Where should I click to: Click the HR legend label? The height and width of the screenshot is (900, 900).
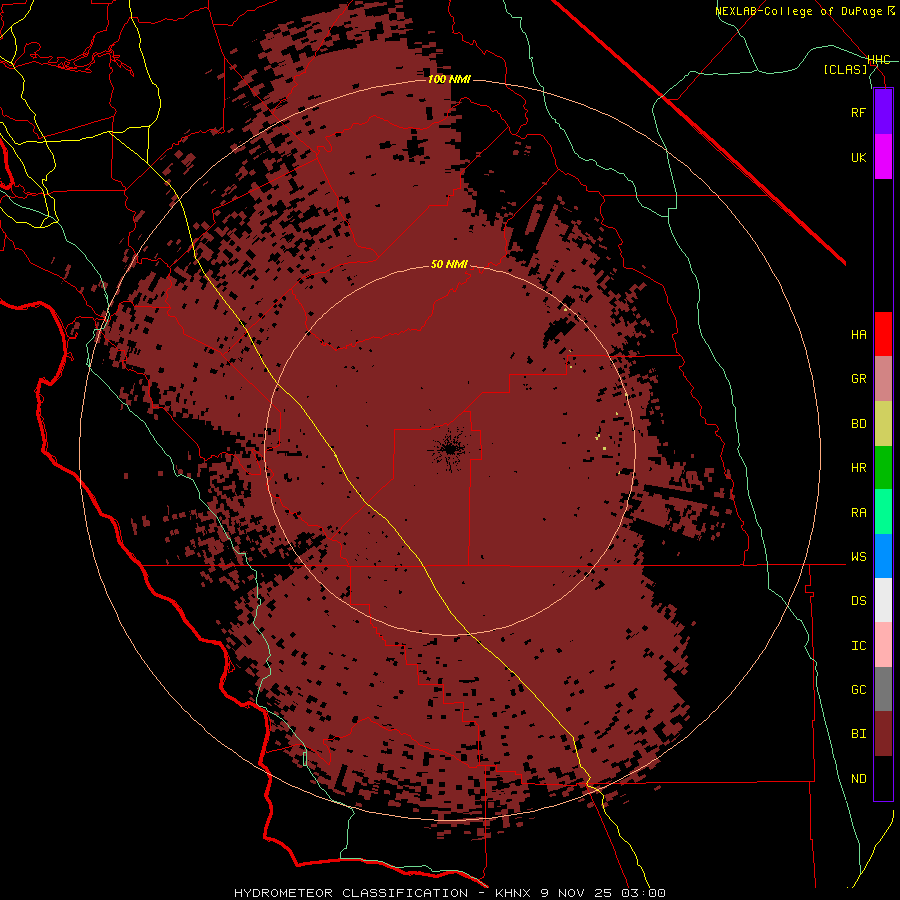[859, 468]
